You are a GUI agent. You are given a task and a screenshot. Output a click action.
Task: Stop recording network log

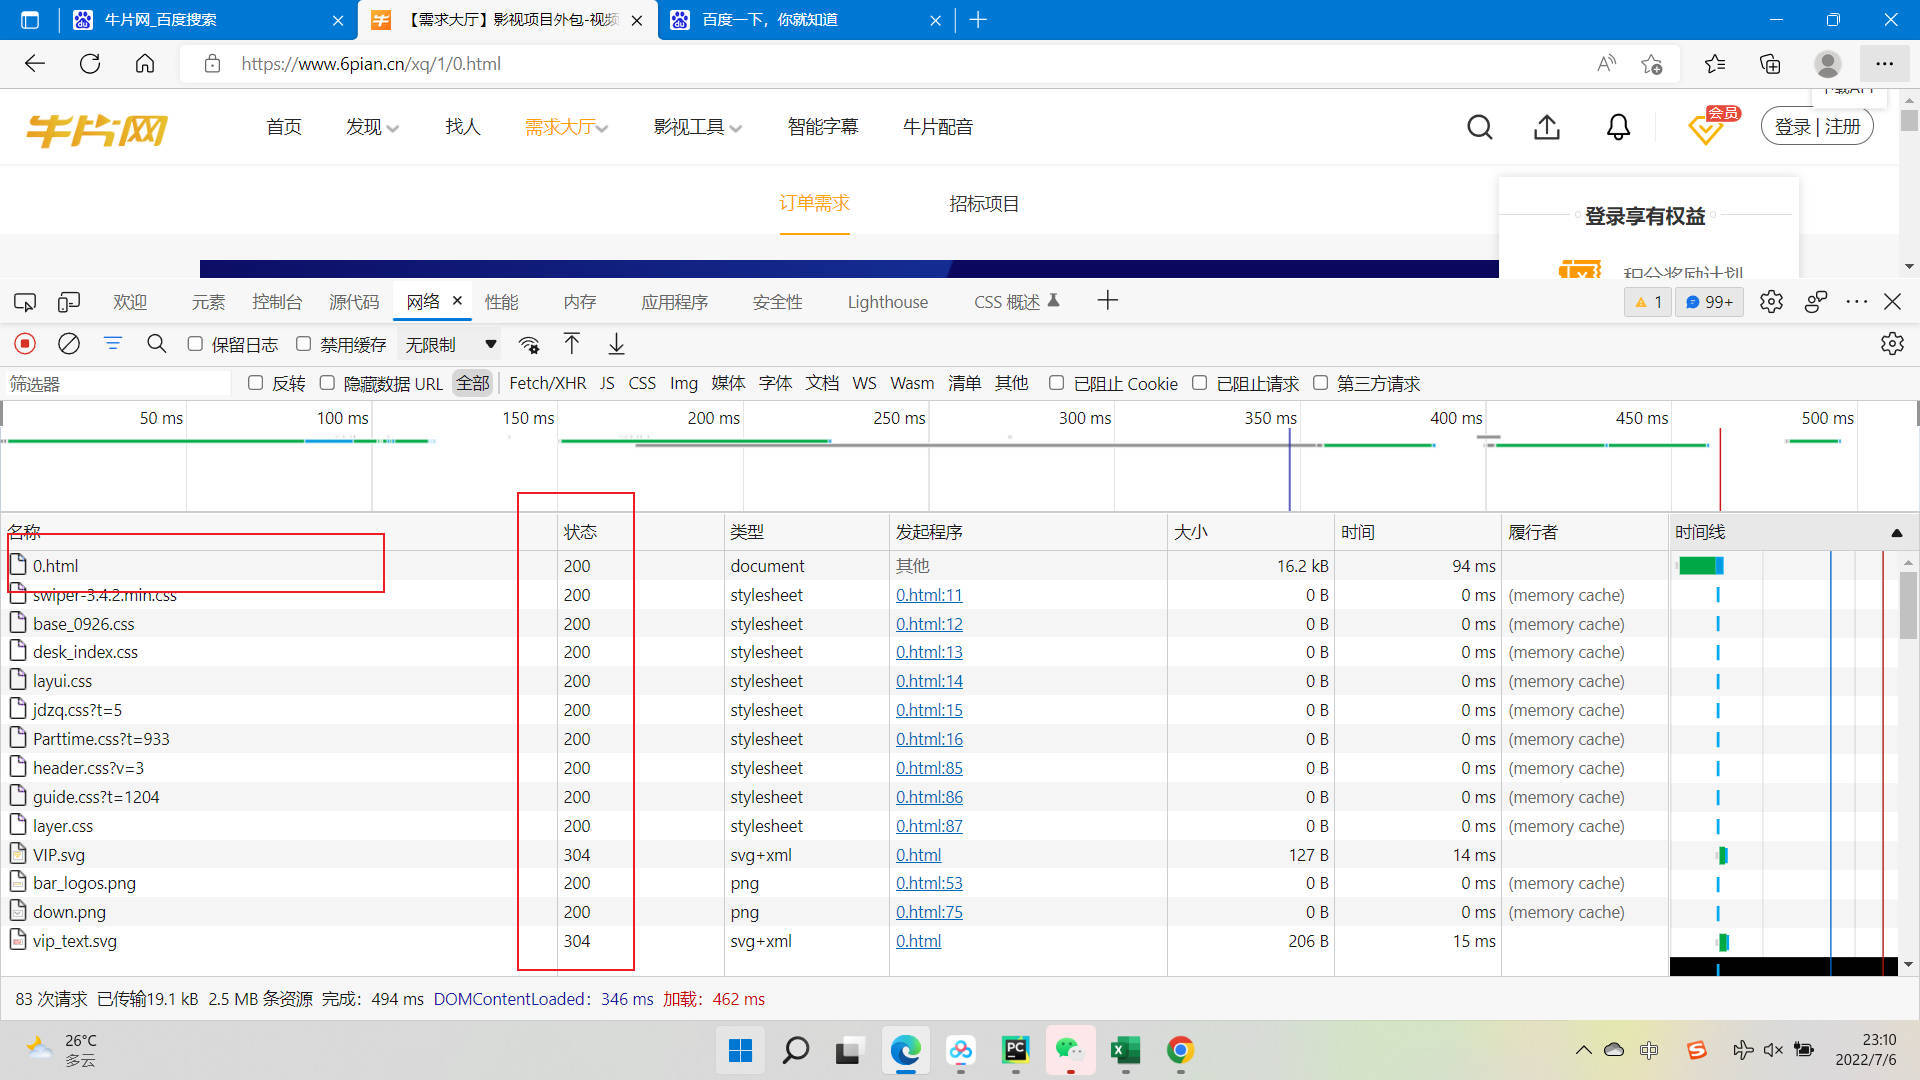pos(25,344)
